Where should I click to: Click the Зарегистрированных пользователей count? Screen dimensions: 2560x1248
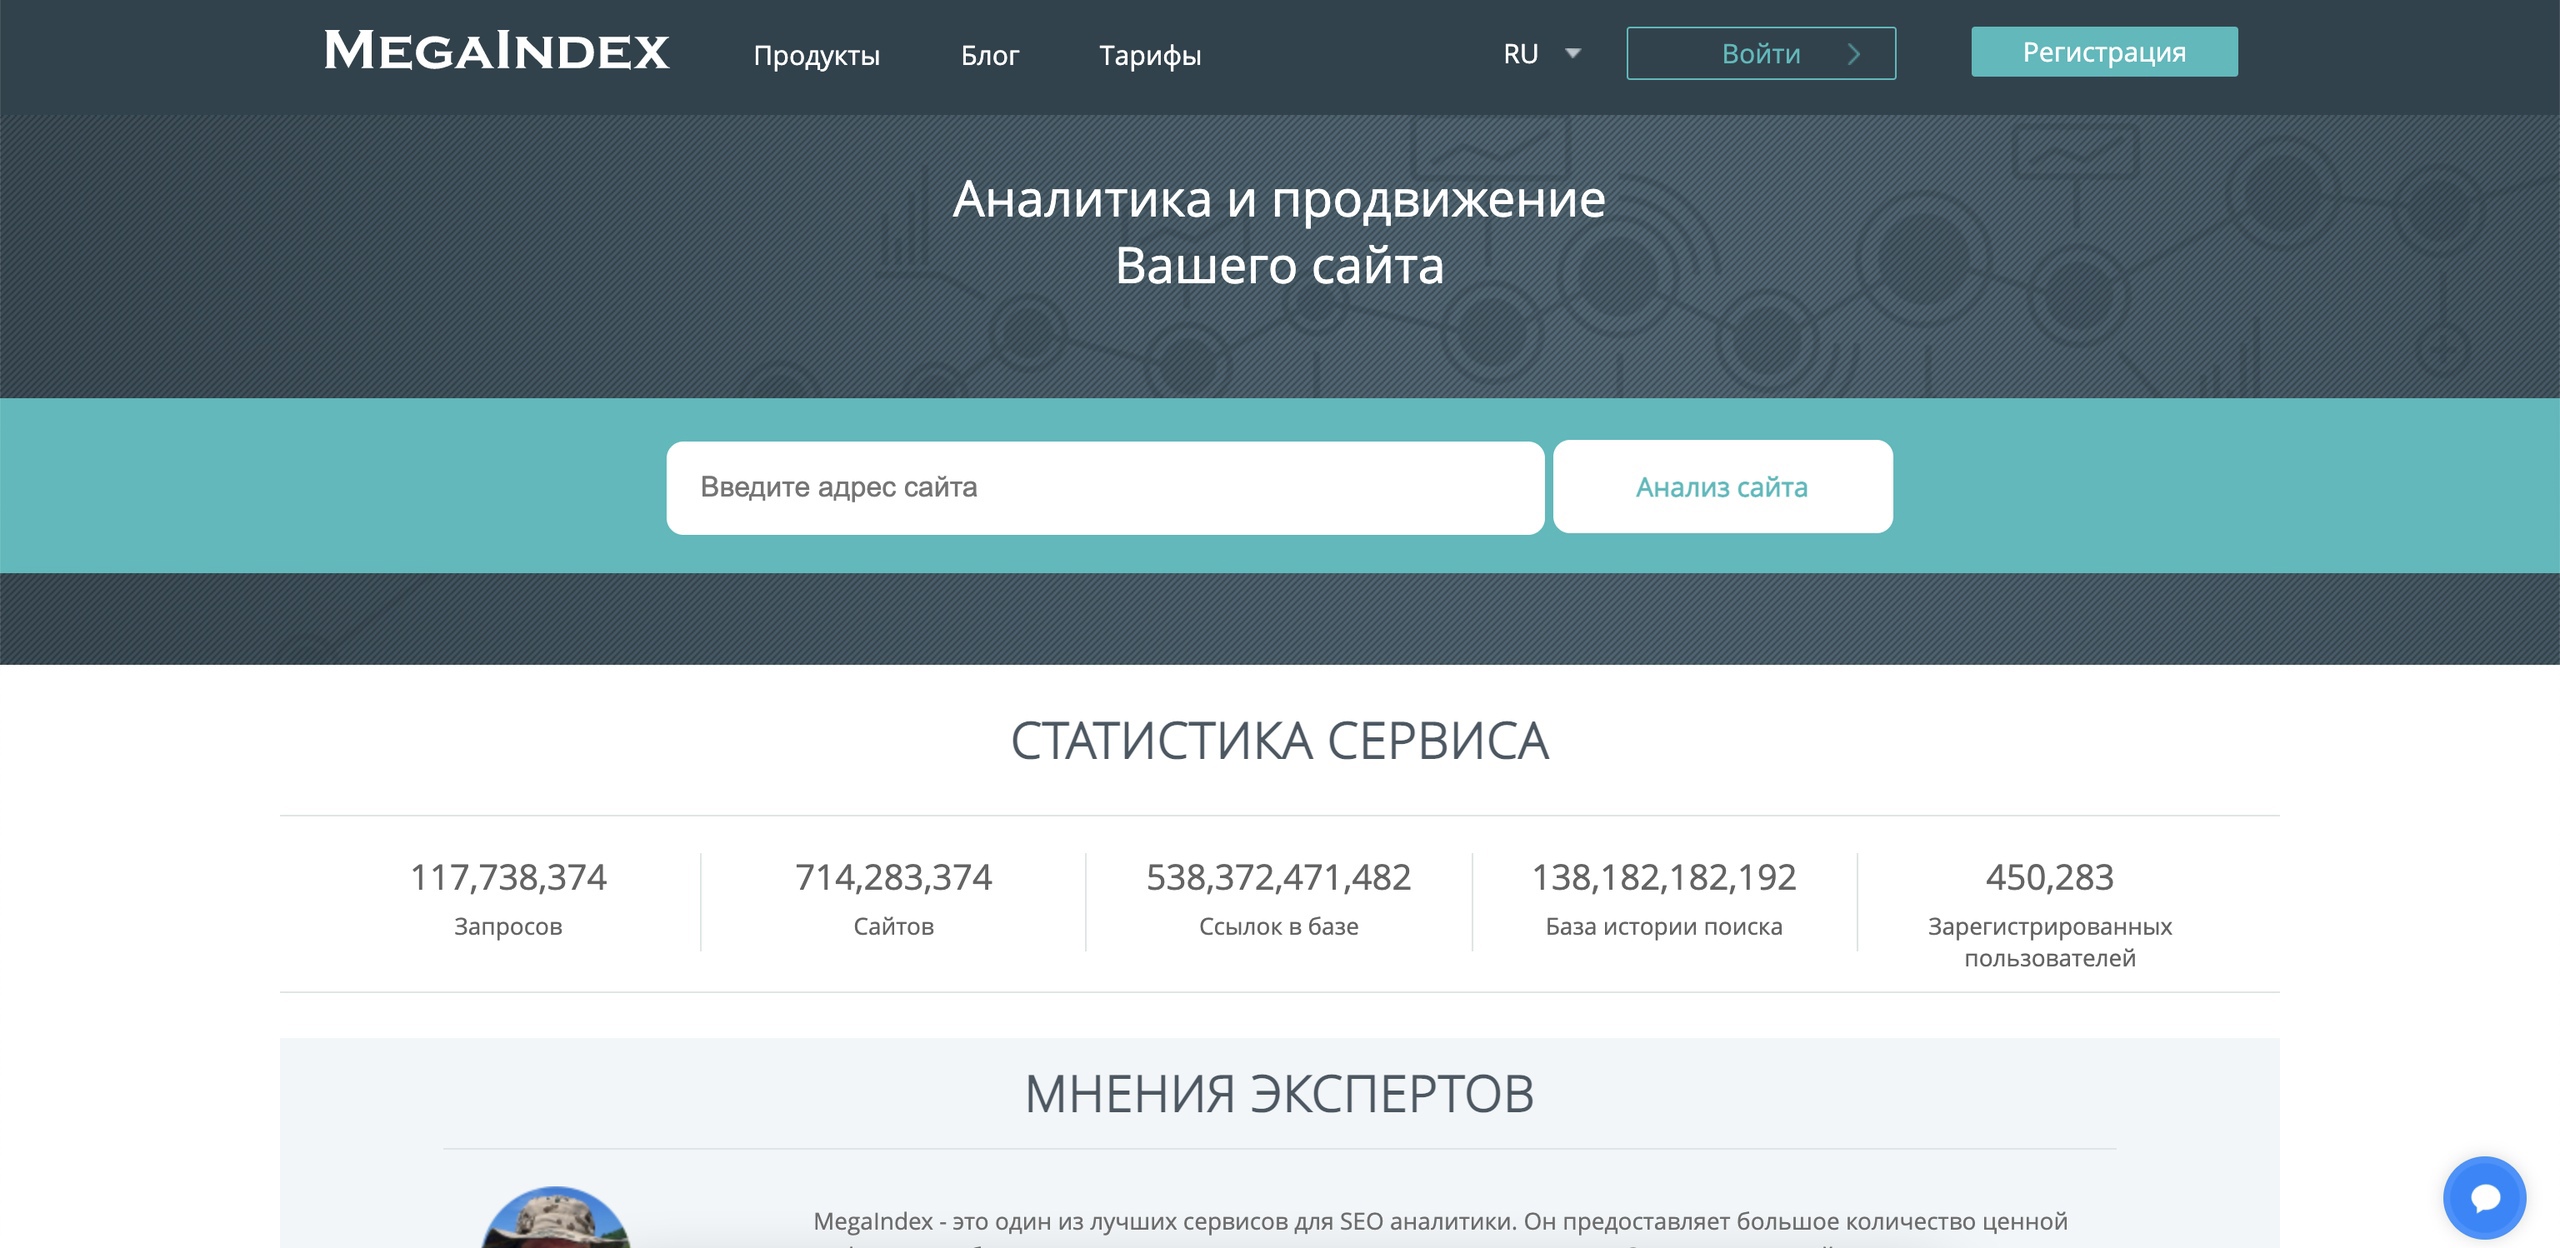click(2049, 878)
